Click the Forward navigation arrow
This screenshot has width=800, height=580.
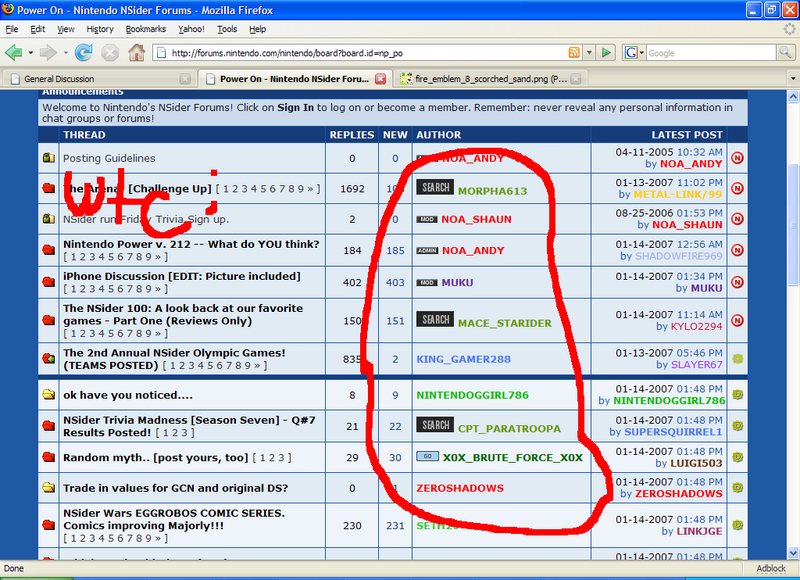click(47, 53)
